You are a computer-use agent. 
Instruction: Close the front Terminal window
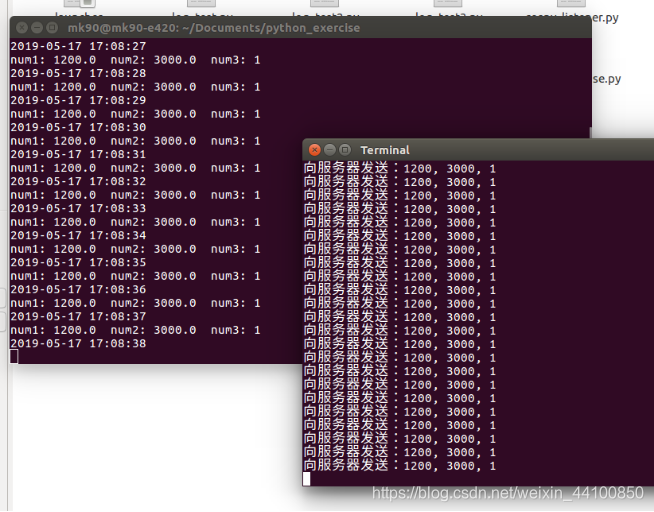[314, 150]
